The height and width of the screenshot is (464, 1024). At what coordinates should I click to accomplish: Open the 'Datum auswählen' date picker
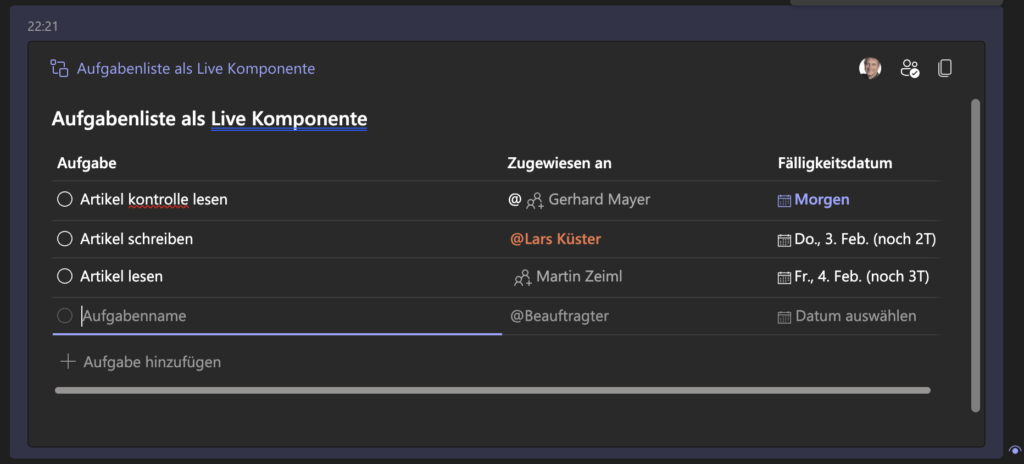847,317
